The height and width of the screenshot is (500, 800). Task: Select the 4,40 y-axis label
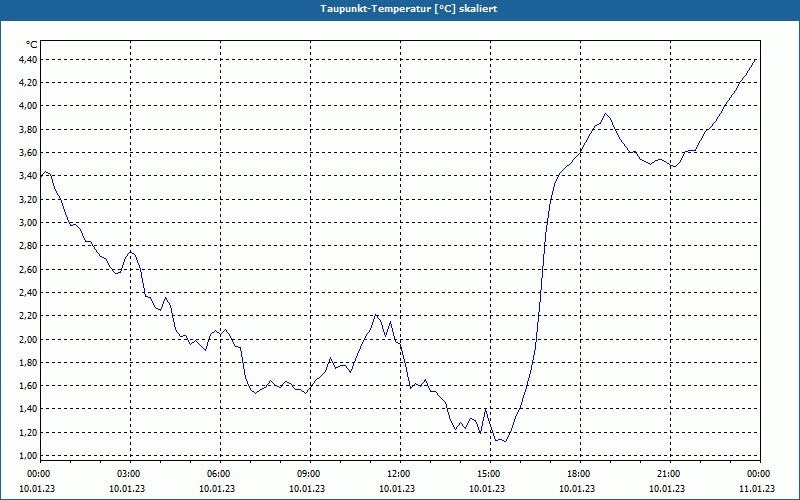coord(28,60)
